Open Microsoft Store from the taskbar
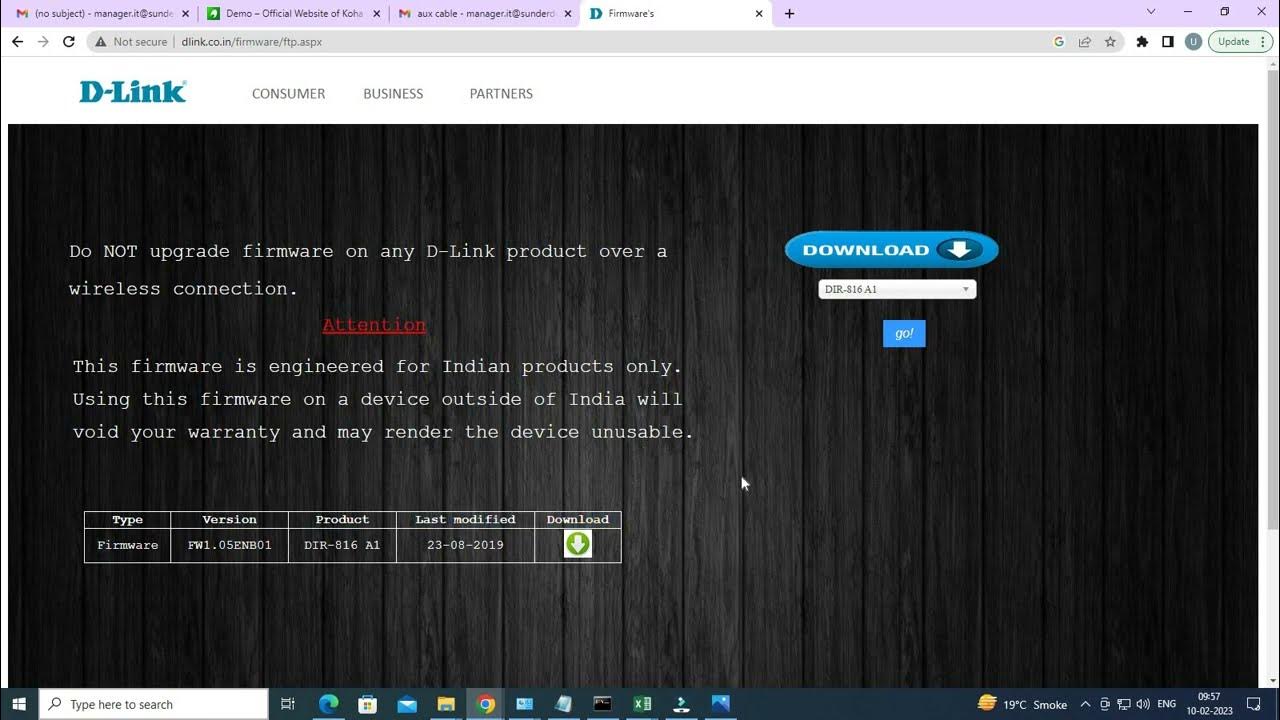 [367, 704]
